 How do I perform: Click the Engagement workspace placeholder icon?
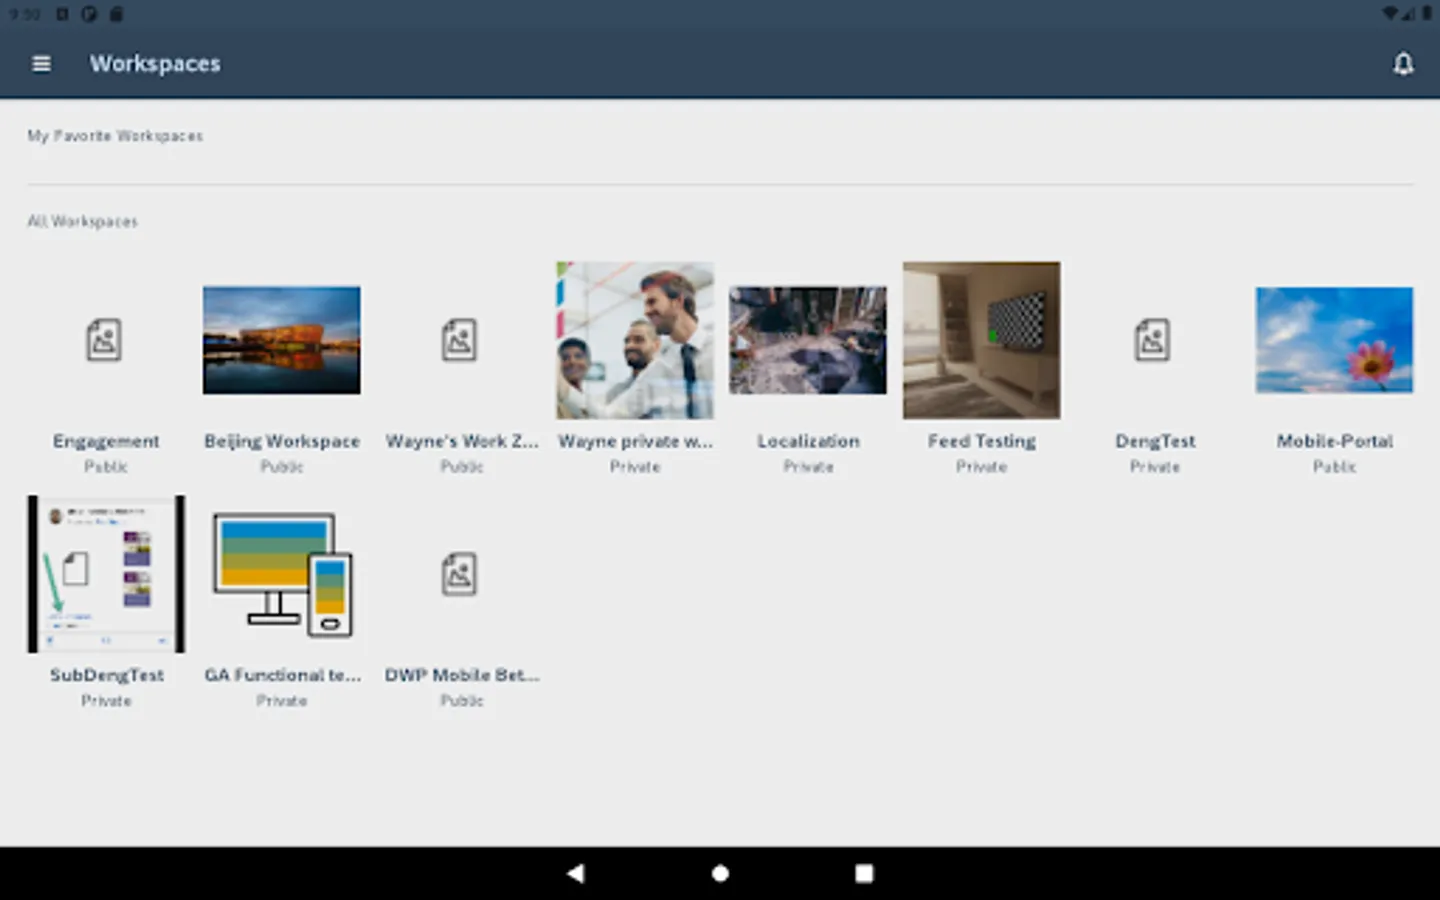pos(105,340)
